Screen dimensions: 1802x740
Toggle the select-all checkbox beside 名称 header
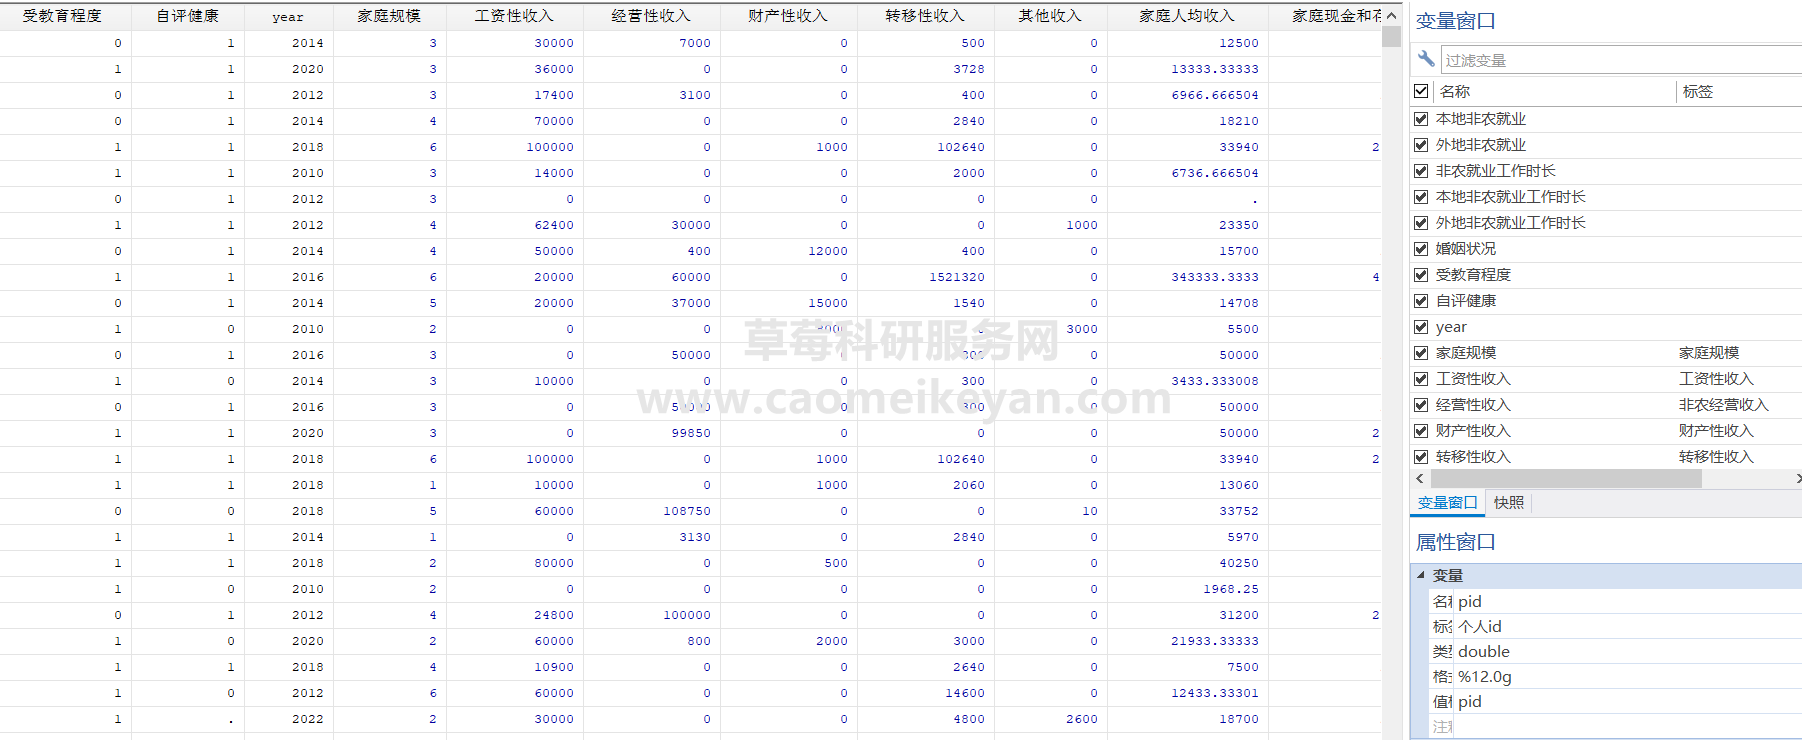(1421, 91)
